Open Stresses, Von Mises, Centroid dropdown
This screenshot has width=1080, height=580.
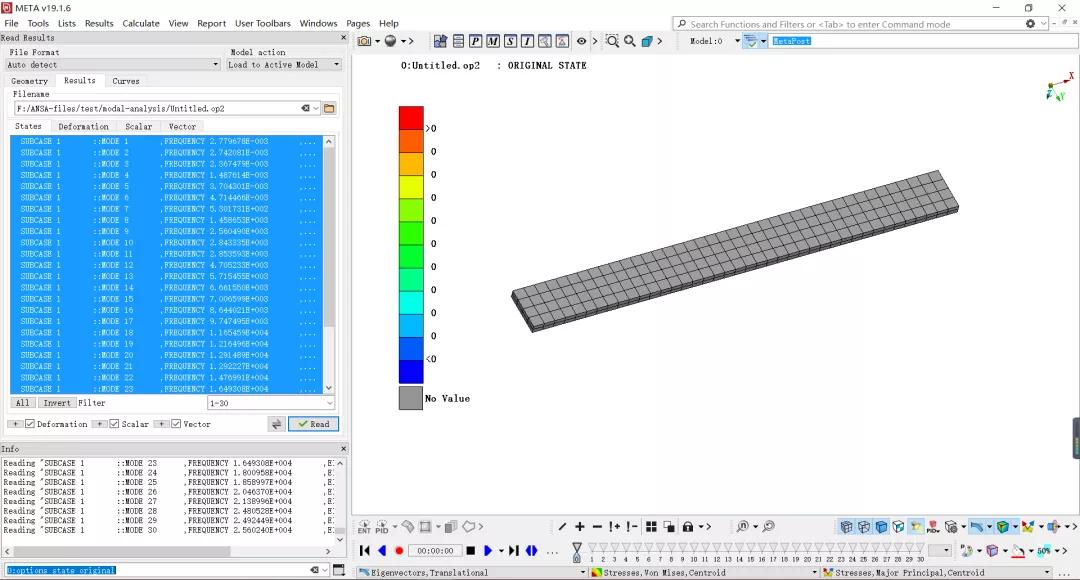click(x=705, y=572)
